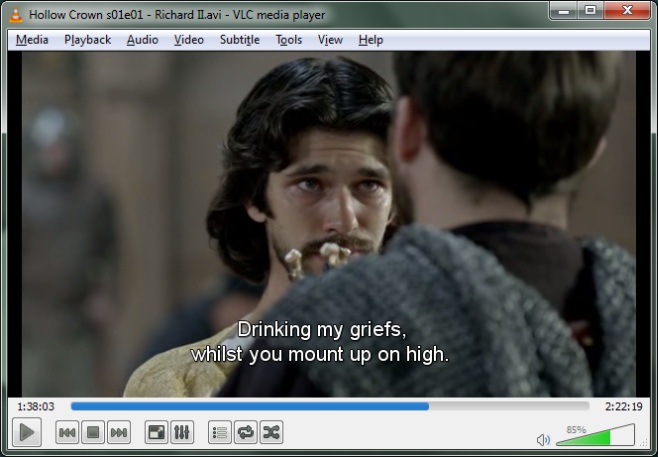Click the window resize grip corner
658x457 pixels.
click(x=645, y=443)
